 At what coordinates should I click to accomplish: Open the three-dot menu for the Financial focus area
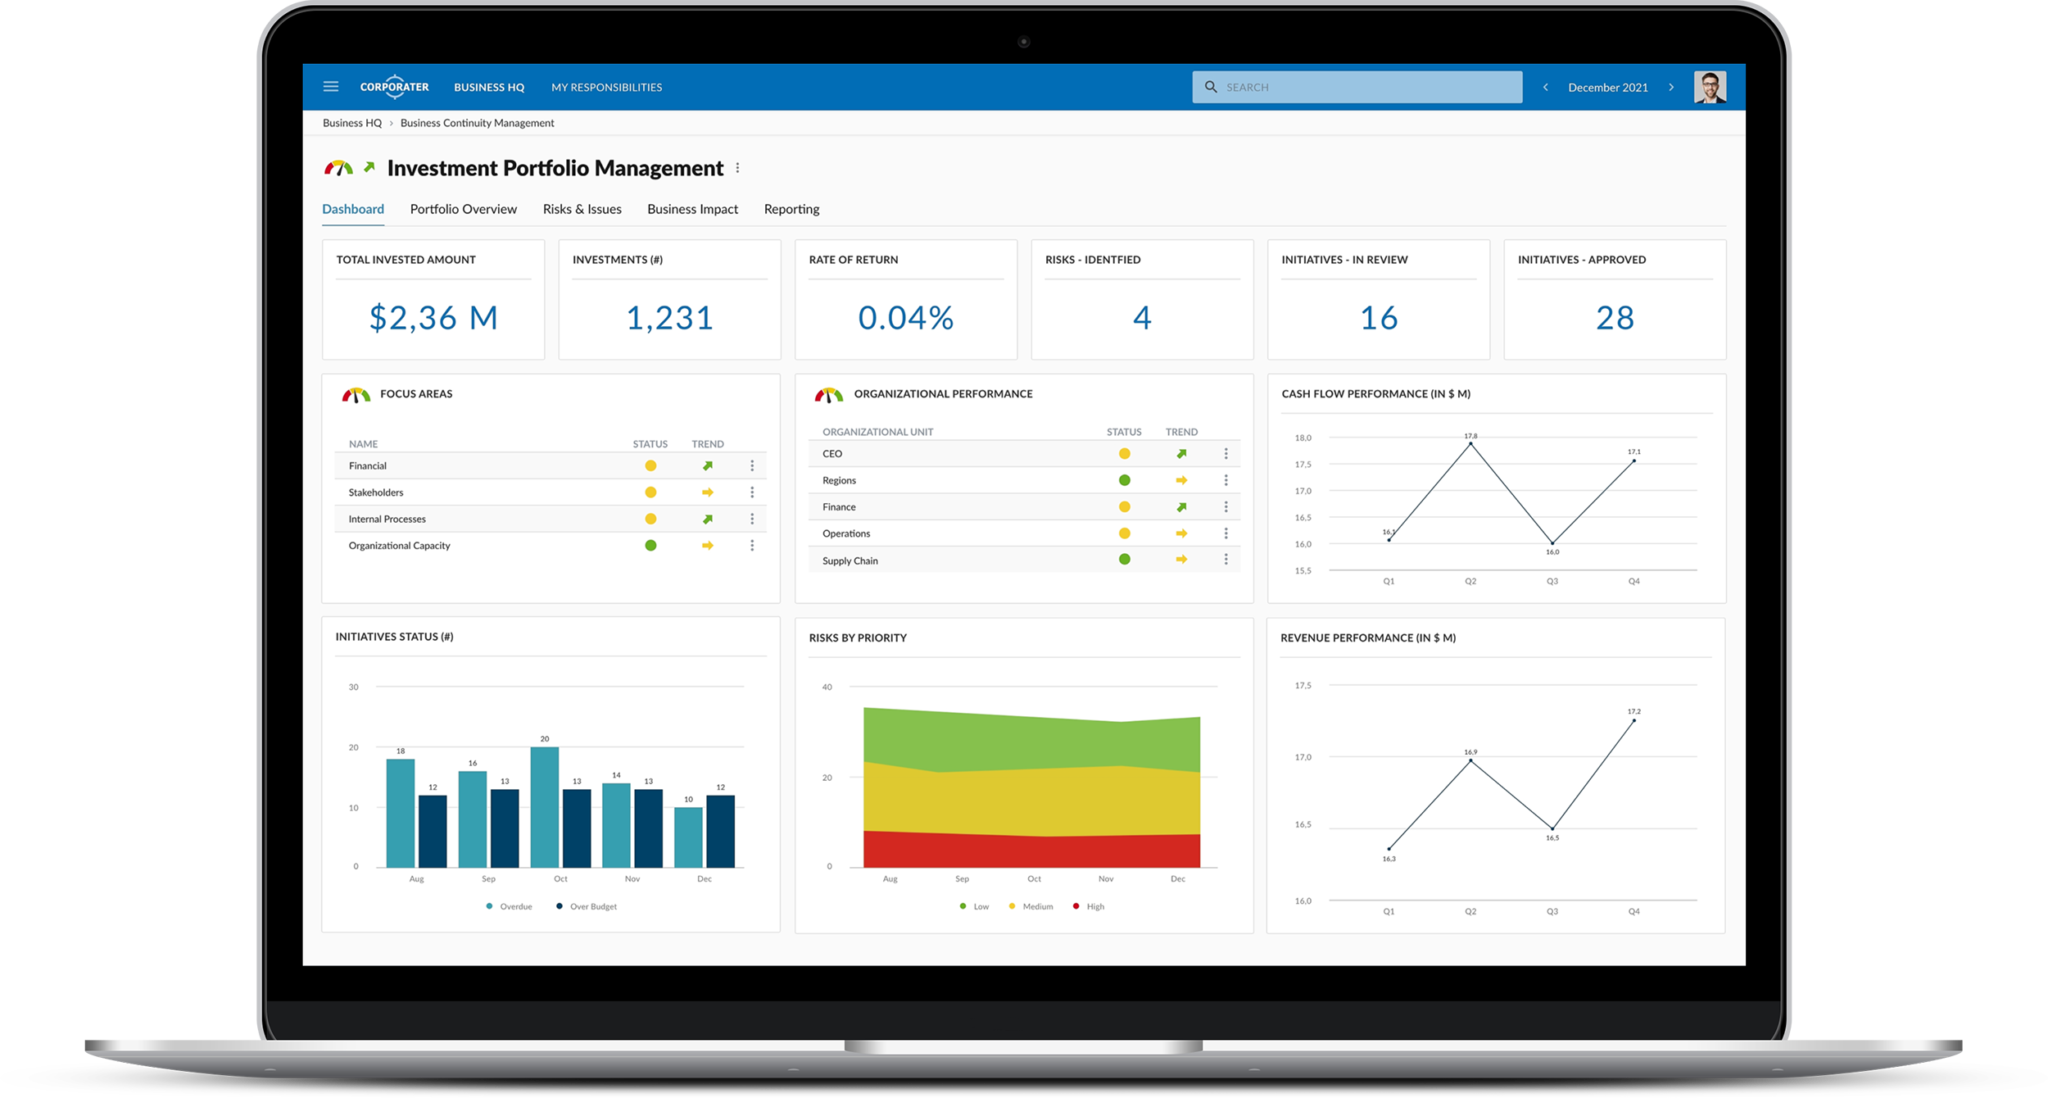point(752,465)
